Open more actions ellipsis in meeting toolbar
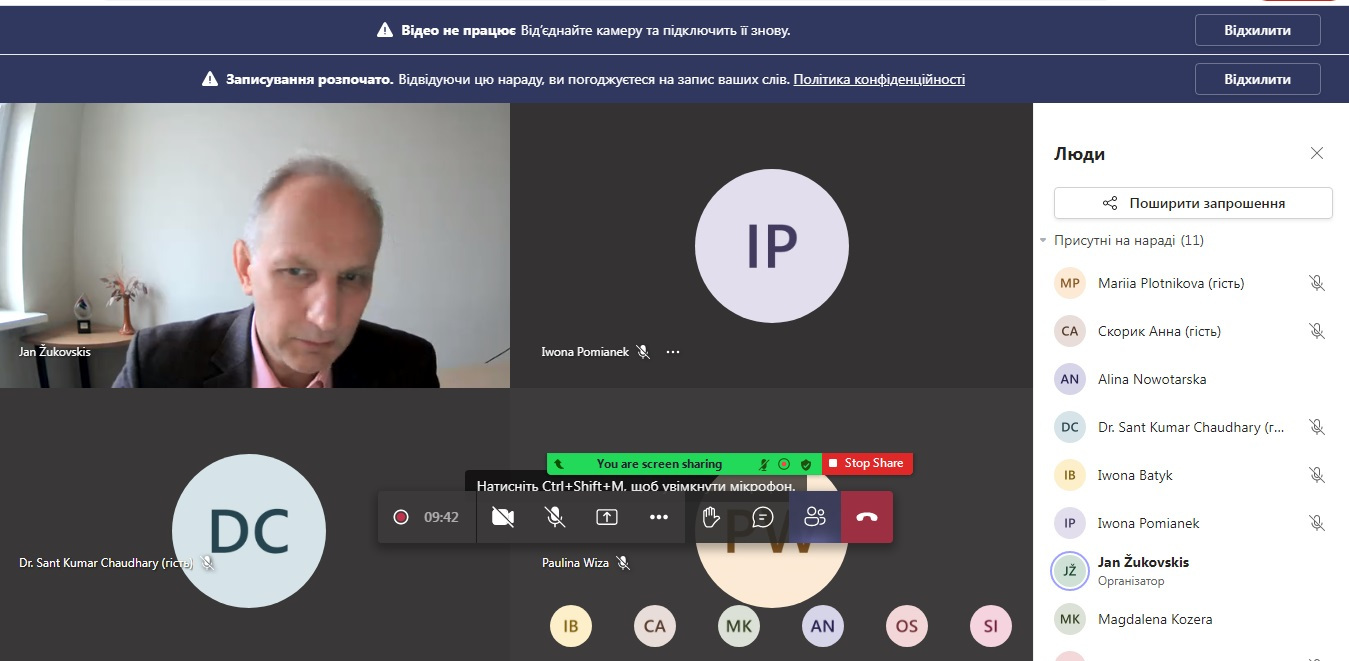 click(x=658, y=517)
